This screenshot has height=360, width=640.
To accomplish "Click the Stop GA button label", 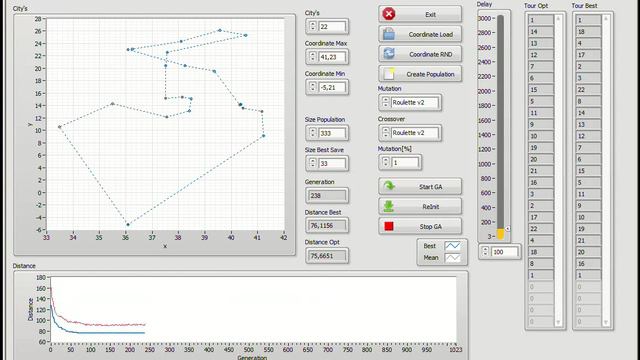I will (x=431, y=227).
